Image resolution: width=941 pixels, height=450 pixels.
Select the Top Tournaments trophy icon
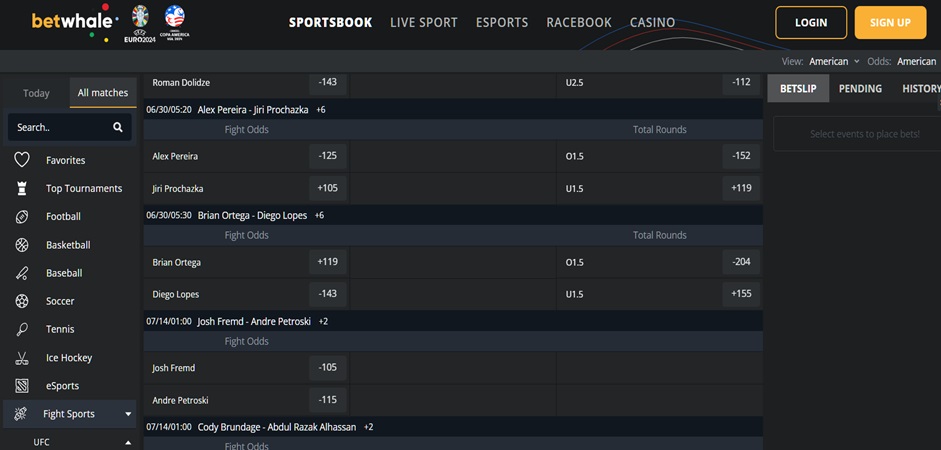pos(22,188)
